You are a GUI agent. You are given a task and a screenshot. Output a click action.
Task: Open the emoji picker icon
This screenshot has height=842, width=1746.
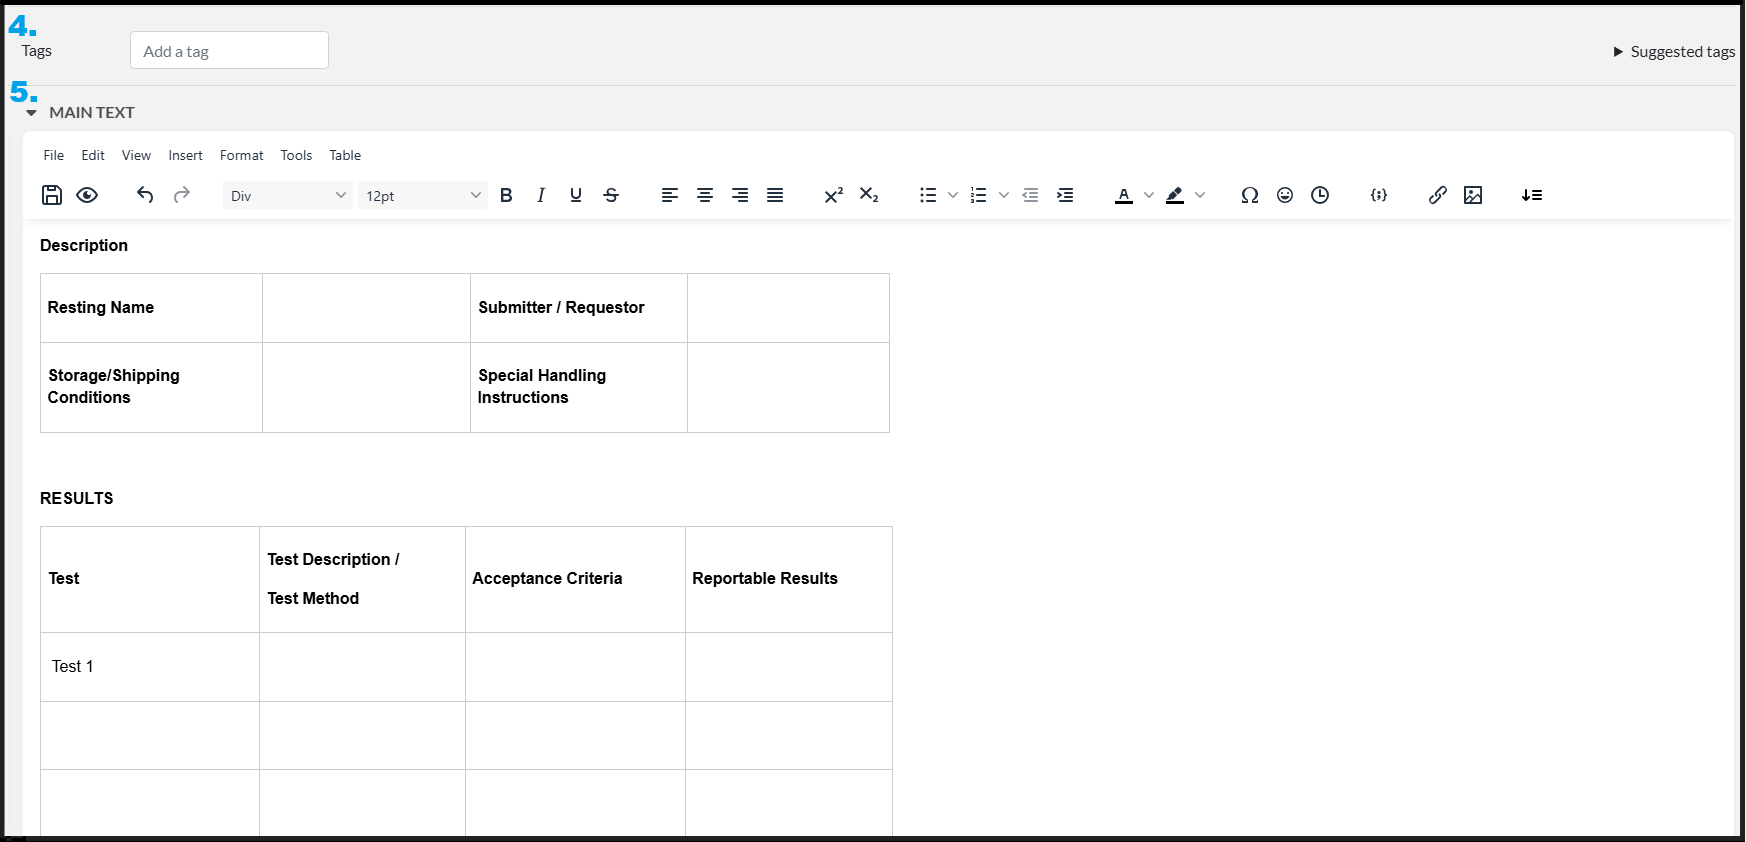1285,195
